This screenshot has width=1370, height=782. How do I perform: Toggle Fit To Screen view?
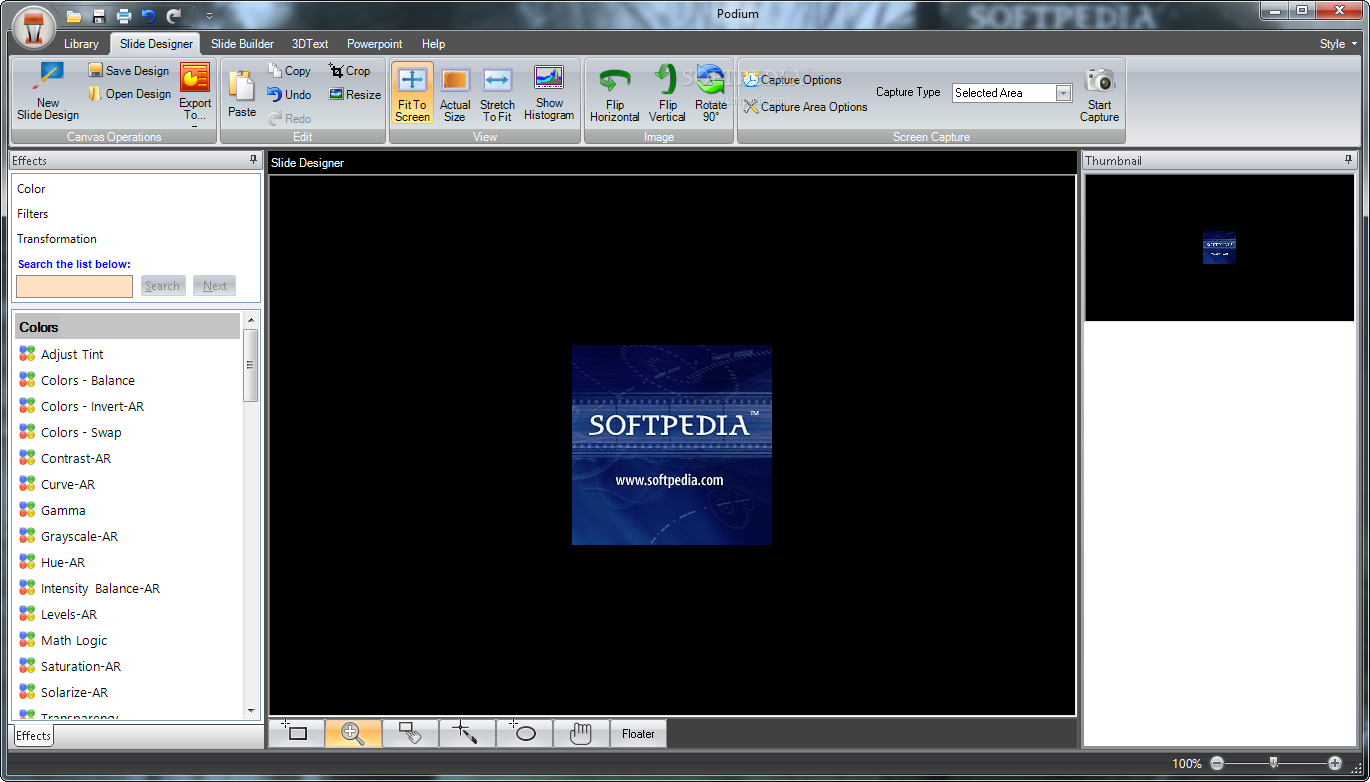pyautogui.click(x=412, y=94)
